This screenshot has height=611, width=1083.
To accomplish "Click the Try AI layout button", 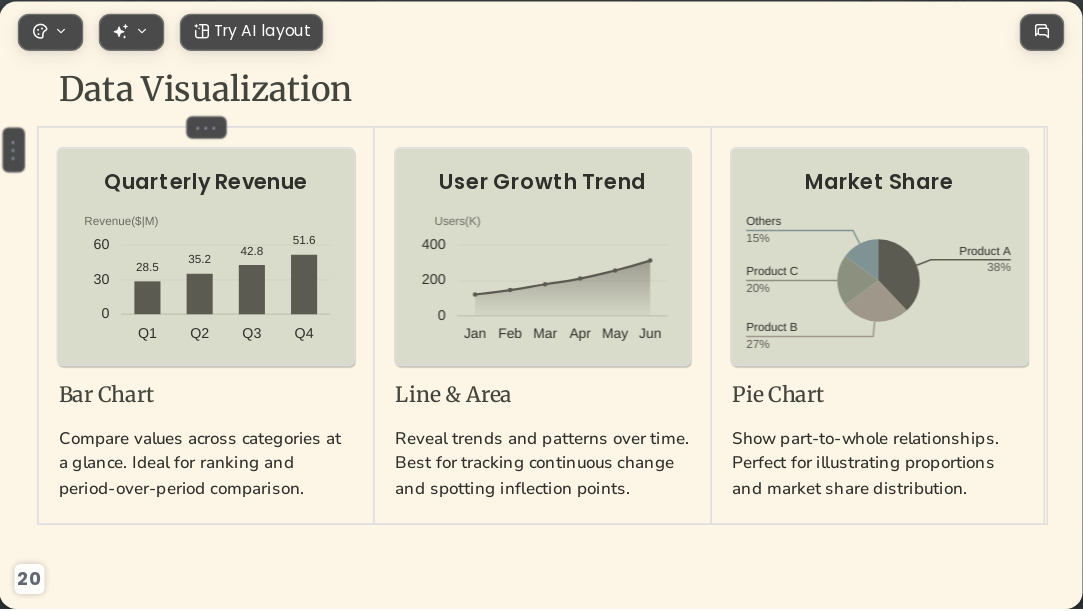I will [x=251, y=32].
